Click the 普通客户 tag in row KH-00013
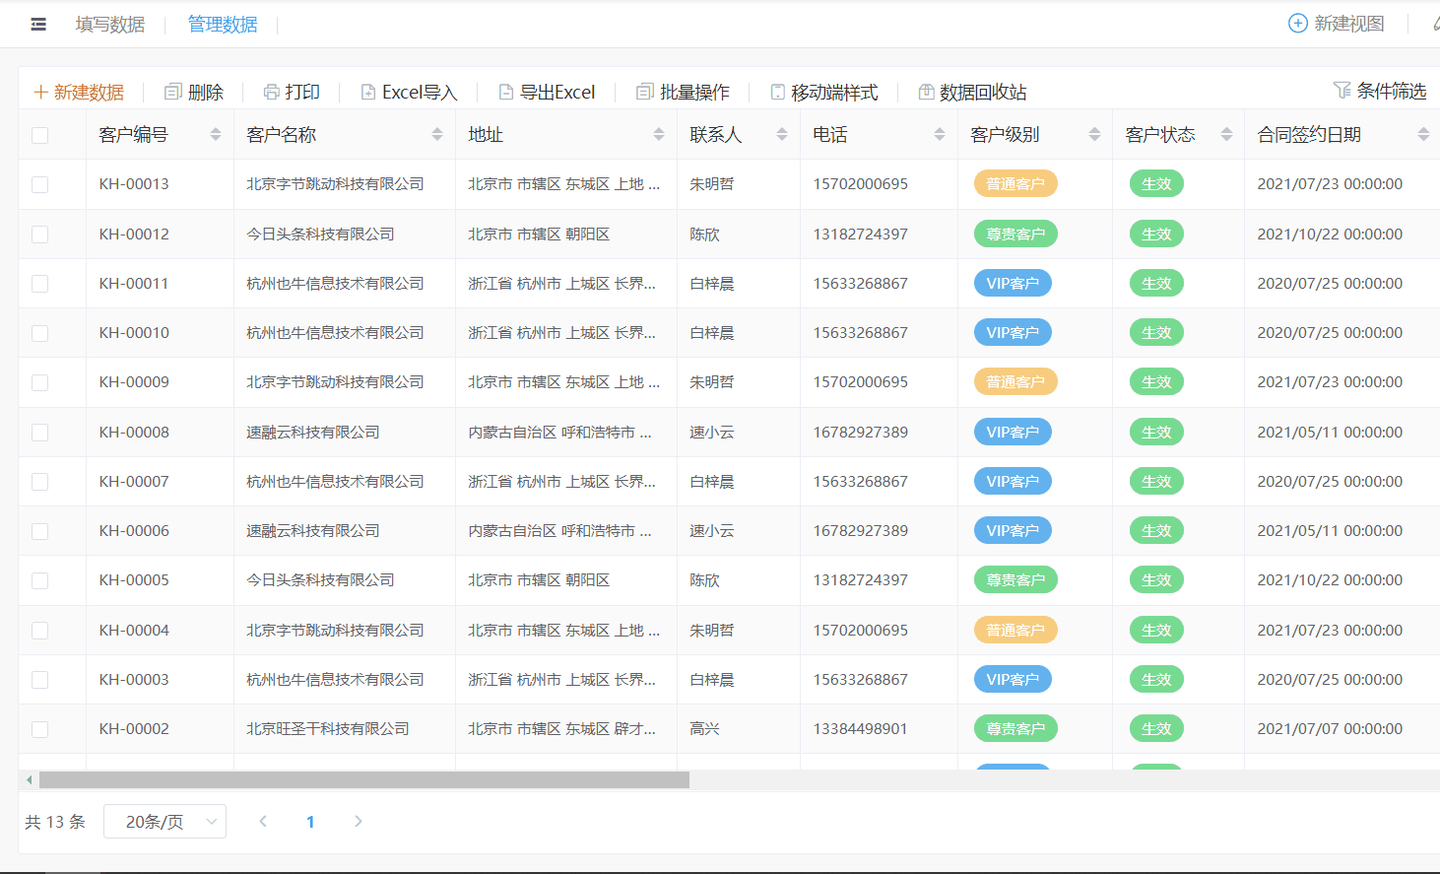 [x=1015, y=184]
